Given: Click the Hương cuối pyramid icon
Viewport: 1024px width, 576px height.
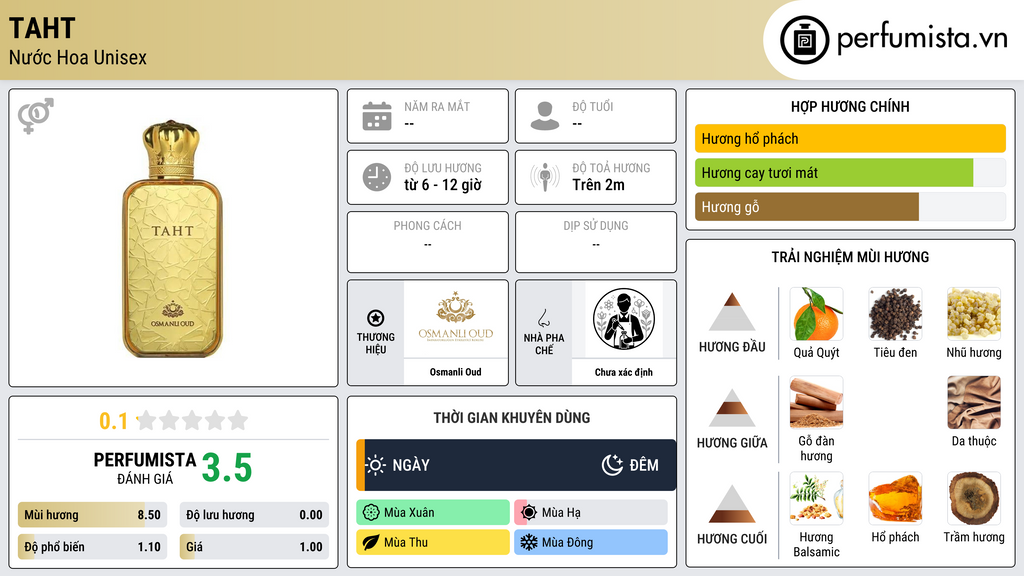Looking at the screenshot, I should (x=732, y=504).
